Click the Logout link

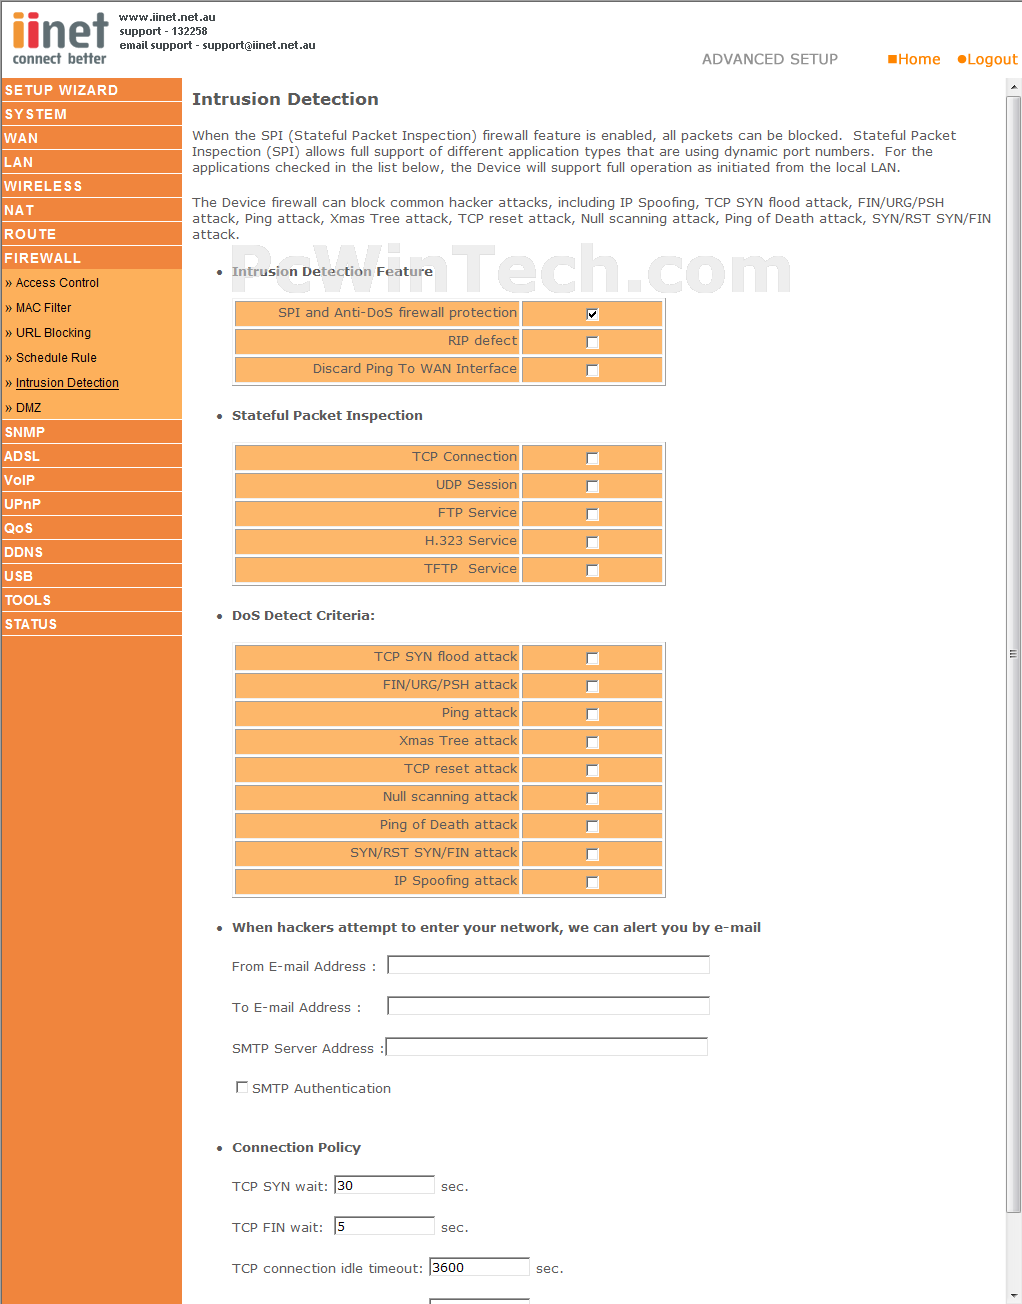coord(987,59)
